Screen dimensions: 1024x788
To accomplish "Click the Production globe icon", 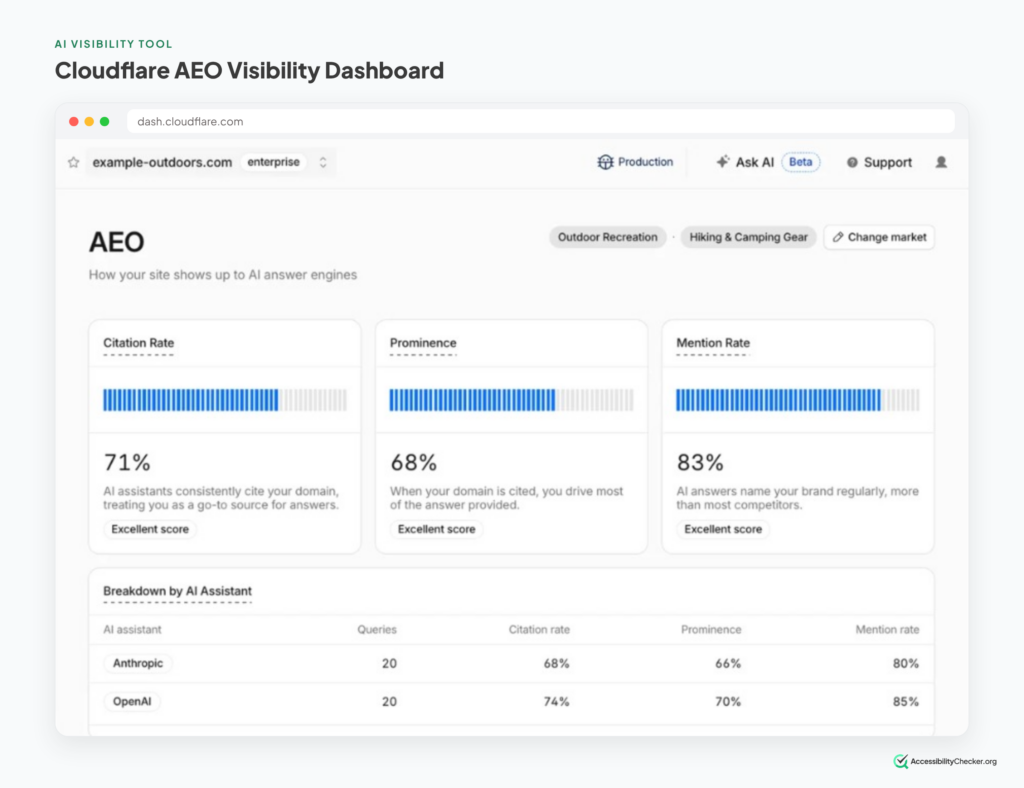I will tap(605, 162).
